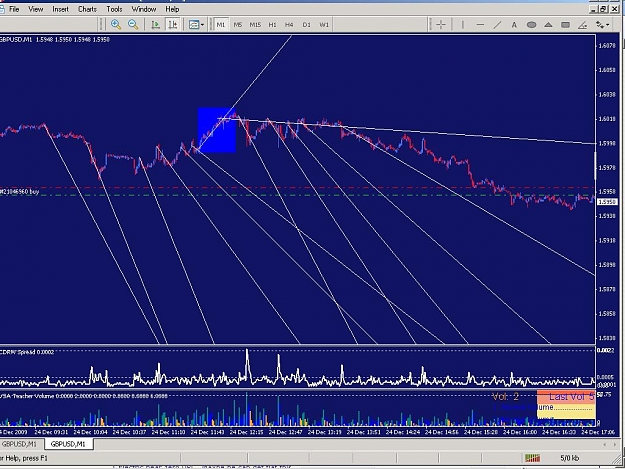Click the 24 Dec 11:43 time label
The height and width of the screenshot is (469, 625).
tap(207, 432)
